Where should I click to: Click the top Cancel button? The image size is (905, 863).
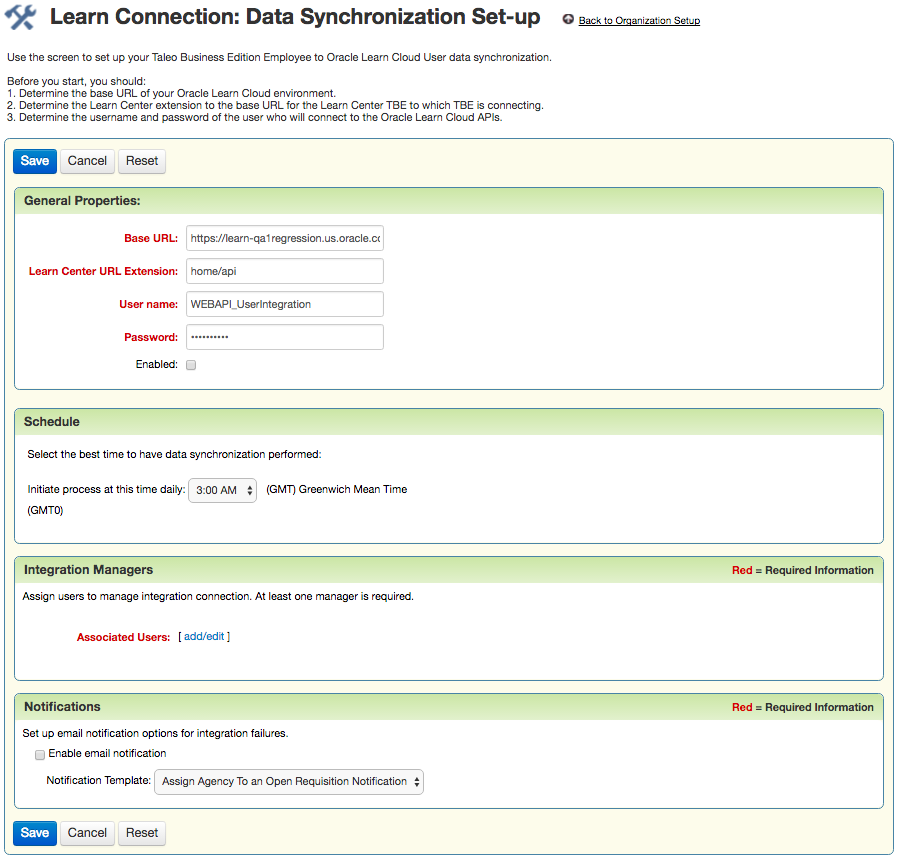pos(87,161)
